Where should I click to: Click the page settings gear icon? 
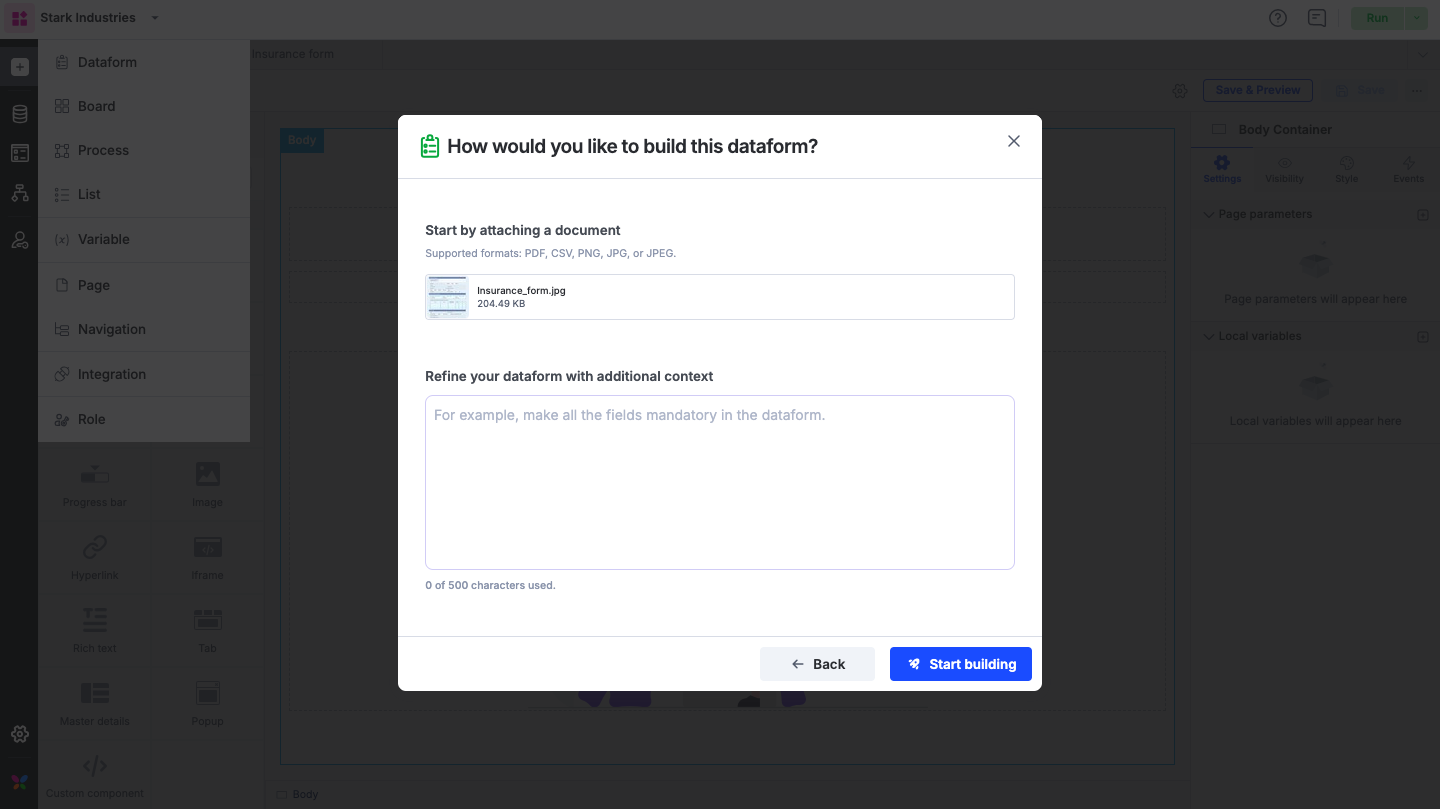pyautogui.click(x=1180, y=91)
